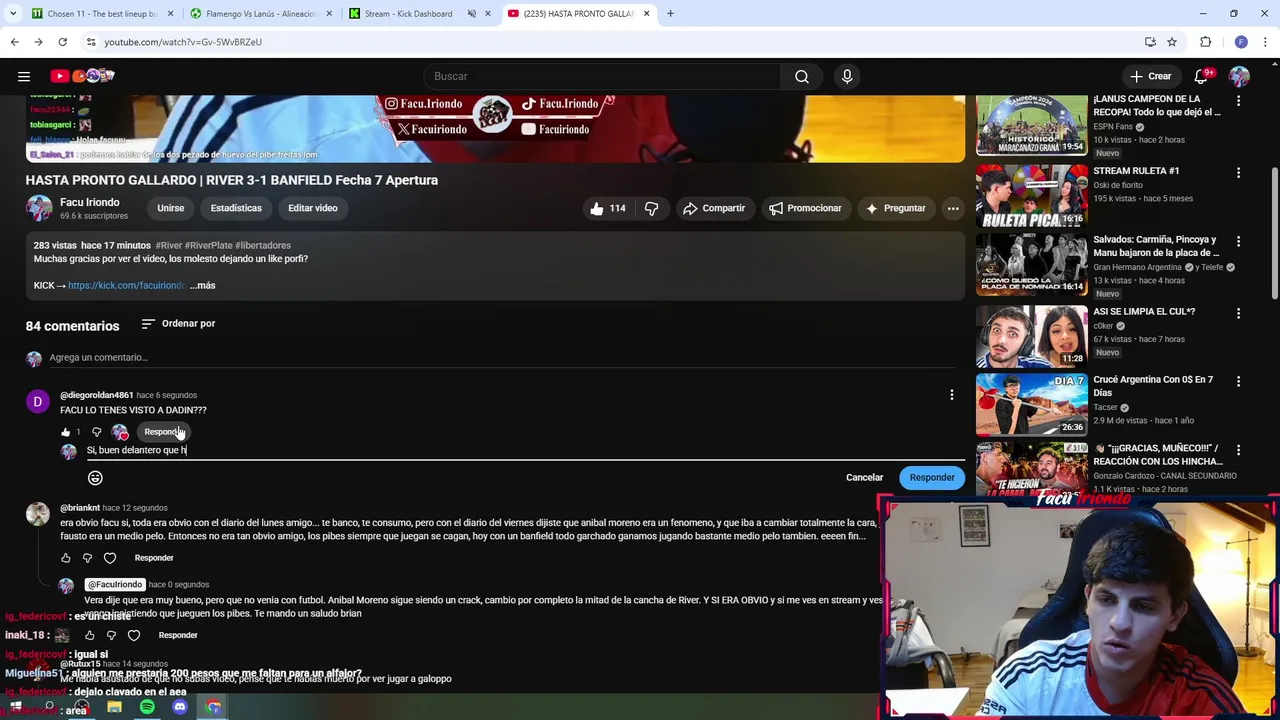Screen dimensions: 1280x720
Task: Bookmark this page with the star icon
Action: 1172,42
